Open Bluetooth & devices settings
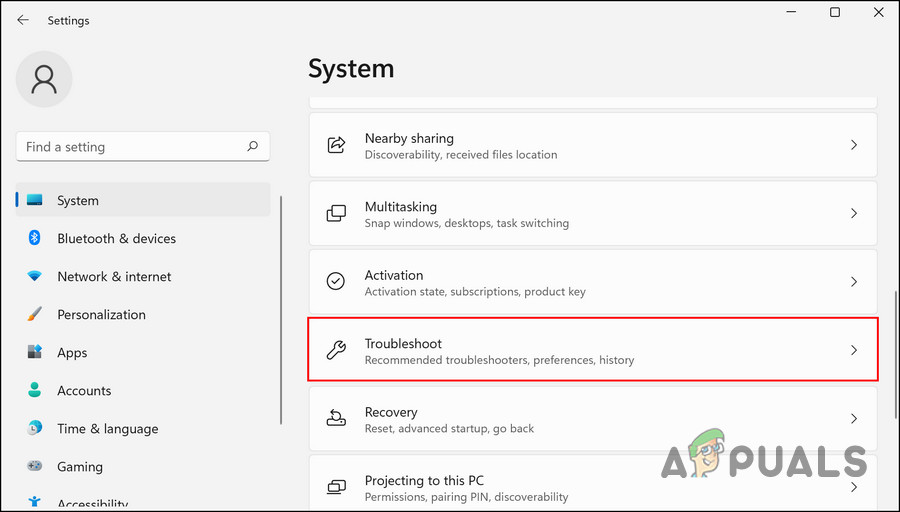Image resolution: width=900 pixels, height=512 pixels. point(143,238)
